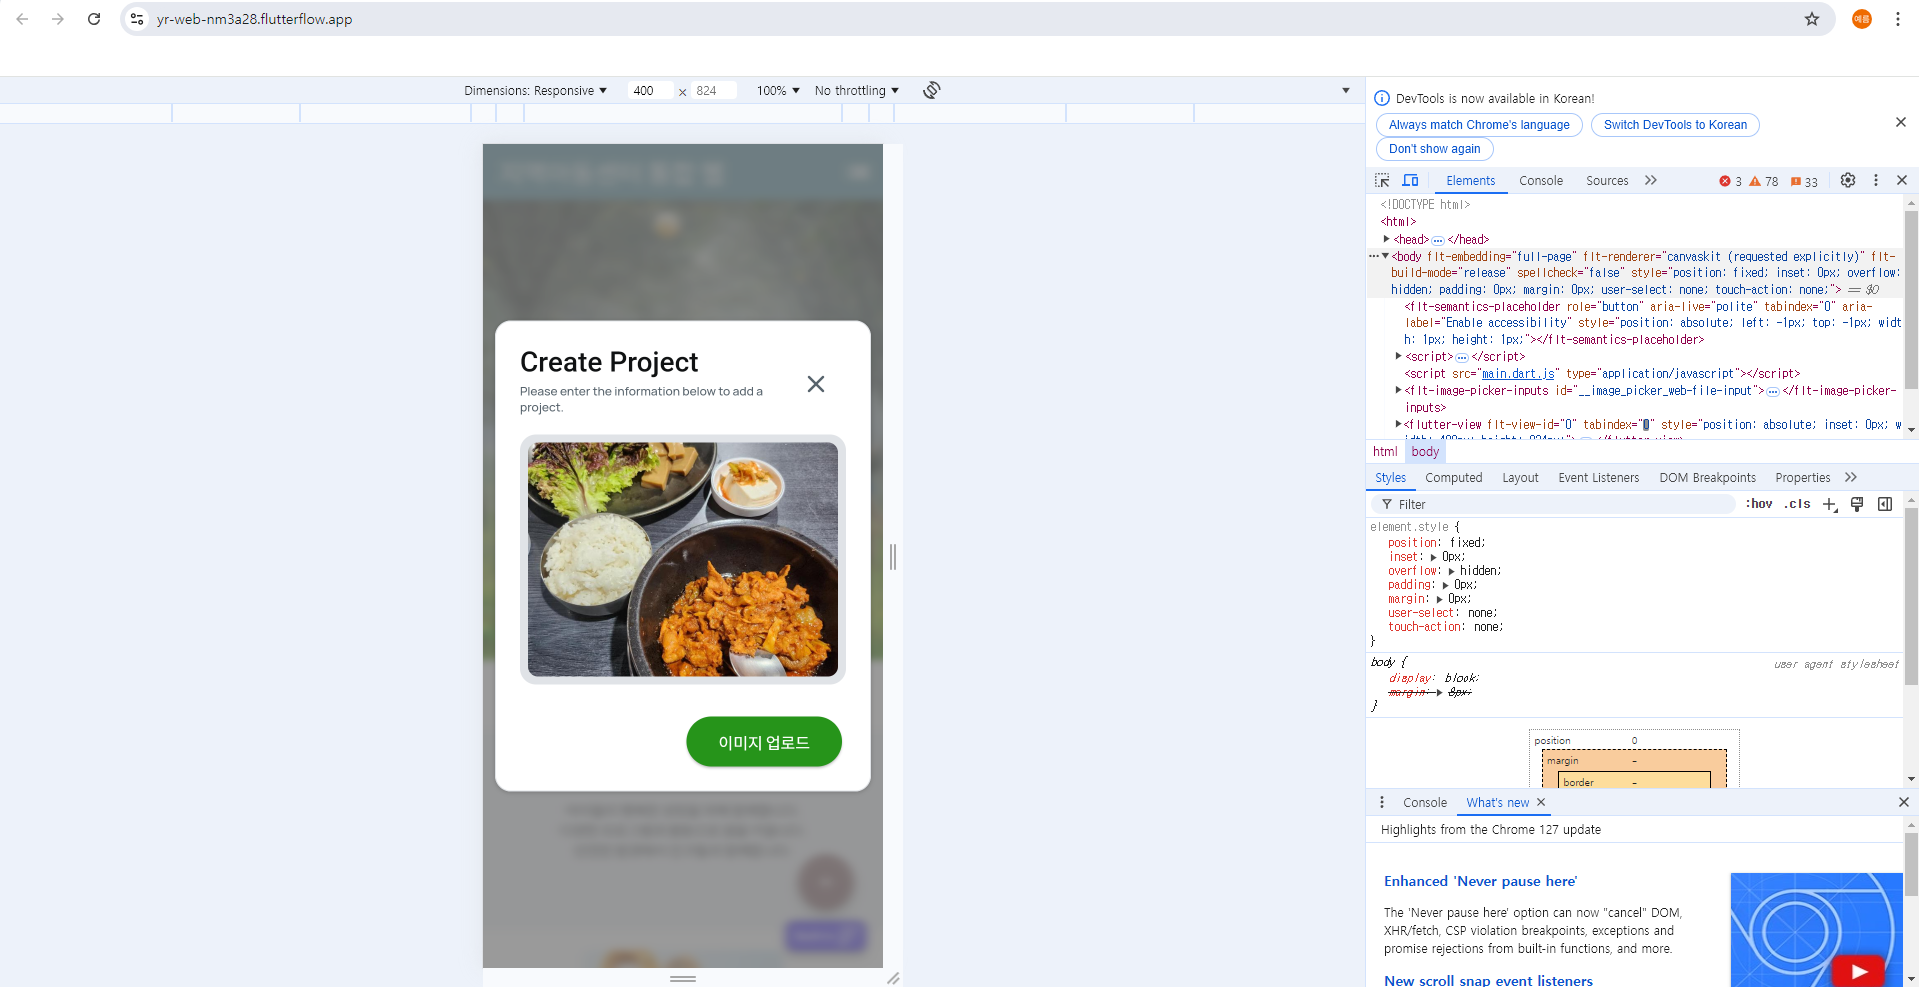
Task: Open the No throttling dropdown
Action: click(856, 90)
